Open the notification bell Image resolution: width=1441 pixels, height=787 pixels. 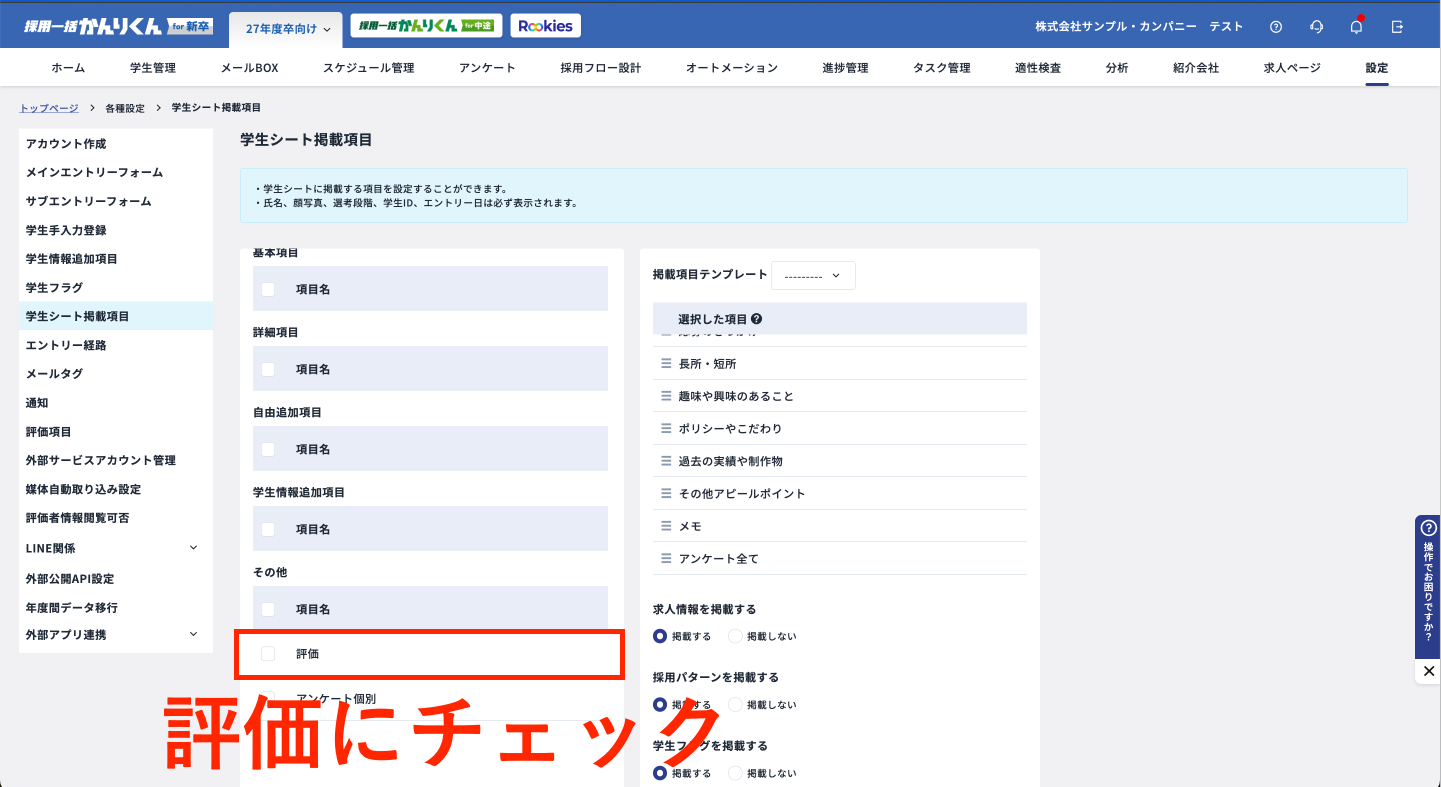tap(1356, 26)
